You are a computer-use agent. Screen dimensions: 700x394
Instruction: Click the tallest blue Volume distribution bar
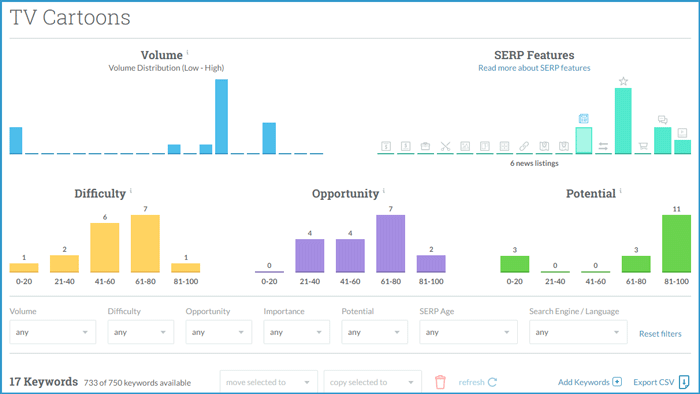[221, 117]
